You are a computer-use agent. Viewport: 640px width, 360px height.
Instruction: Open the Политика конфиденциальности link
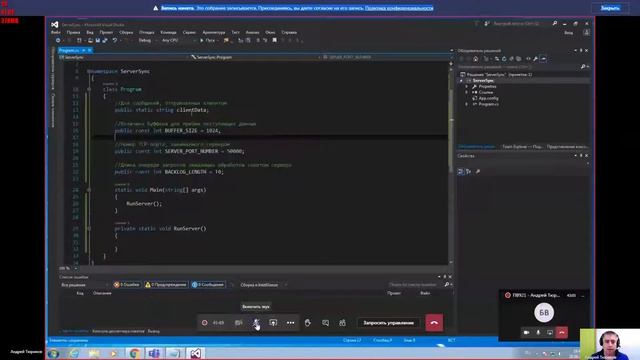(x=399, y=8)
